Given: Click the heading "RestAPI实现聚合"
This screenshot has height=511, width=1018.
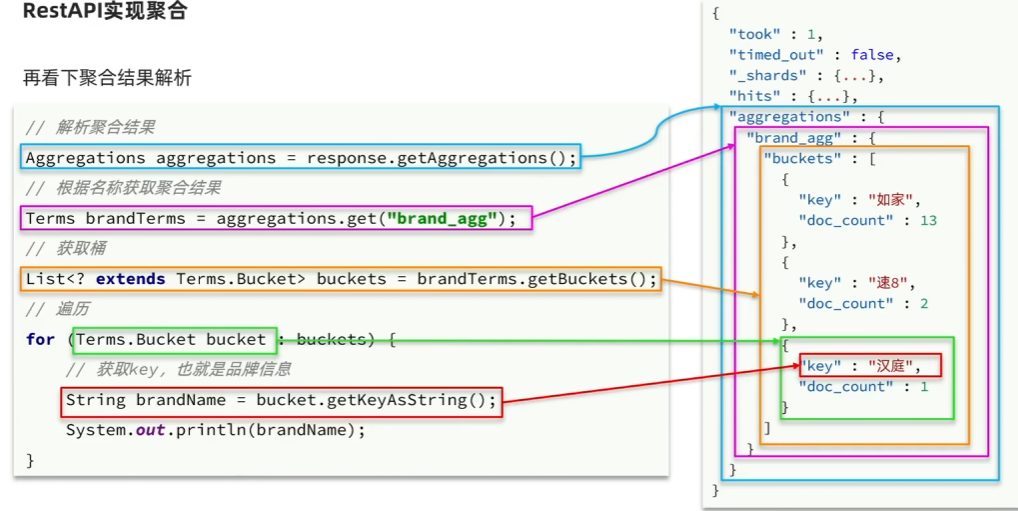Looking at the screenshot, I should pyautogui.click(x=105, y=10).
